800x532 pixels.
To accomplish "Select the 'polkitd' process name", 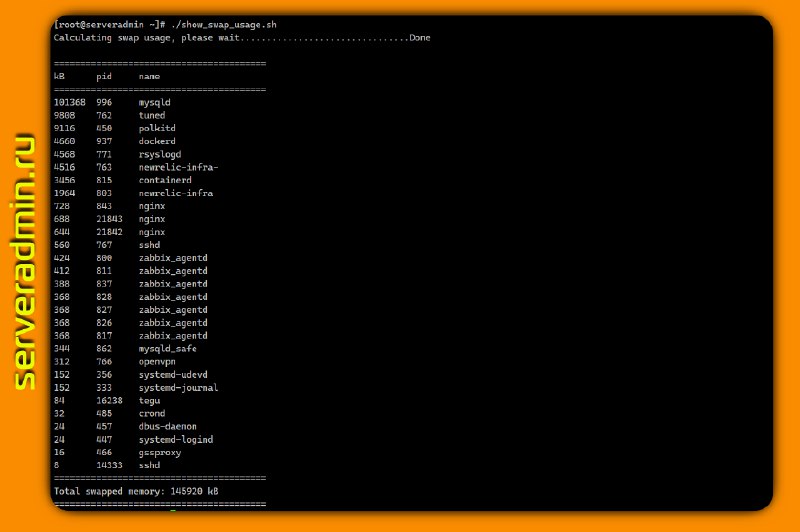I will point(157,129).
